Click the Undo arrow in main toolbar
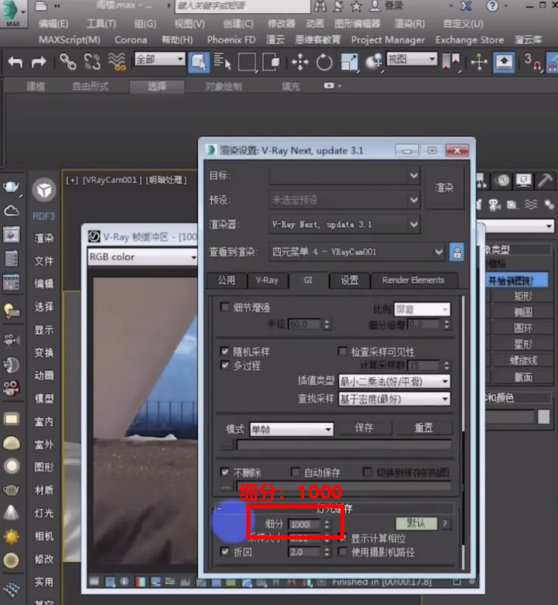This screenshot has height=605, width=558. [x=15, y=62]
